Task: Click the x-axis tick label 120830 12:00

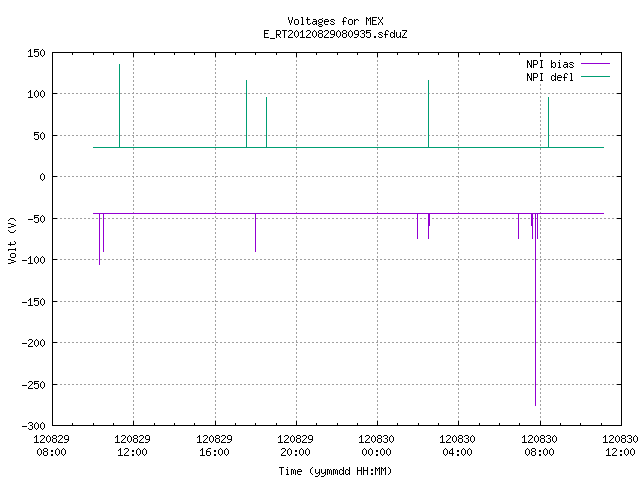Action: [x=620, y=446]
